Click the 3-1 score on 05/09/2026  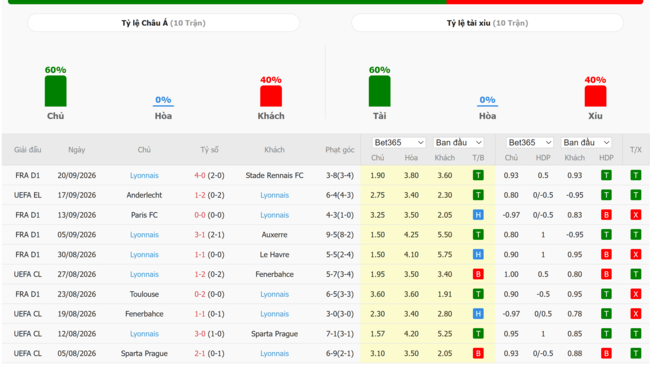click(x=200, y=235)
